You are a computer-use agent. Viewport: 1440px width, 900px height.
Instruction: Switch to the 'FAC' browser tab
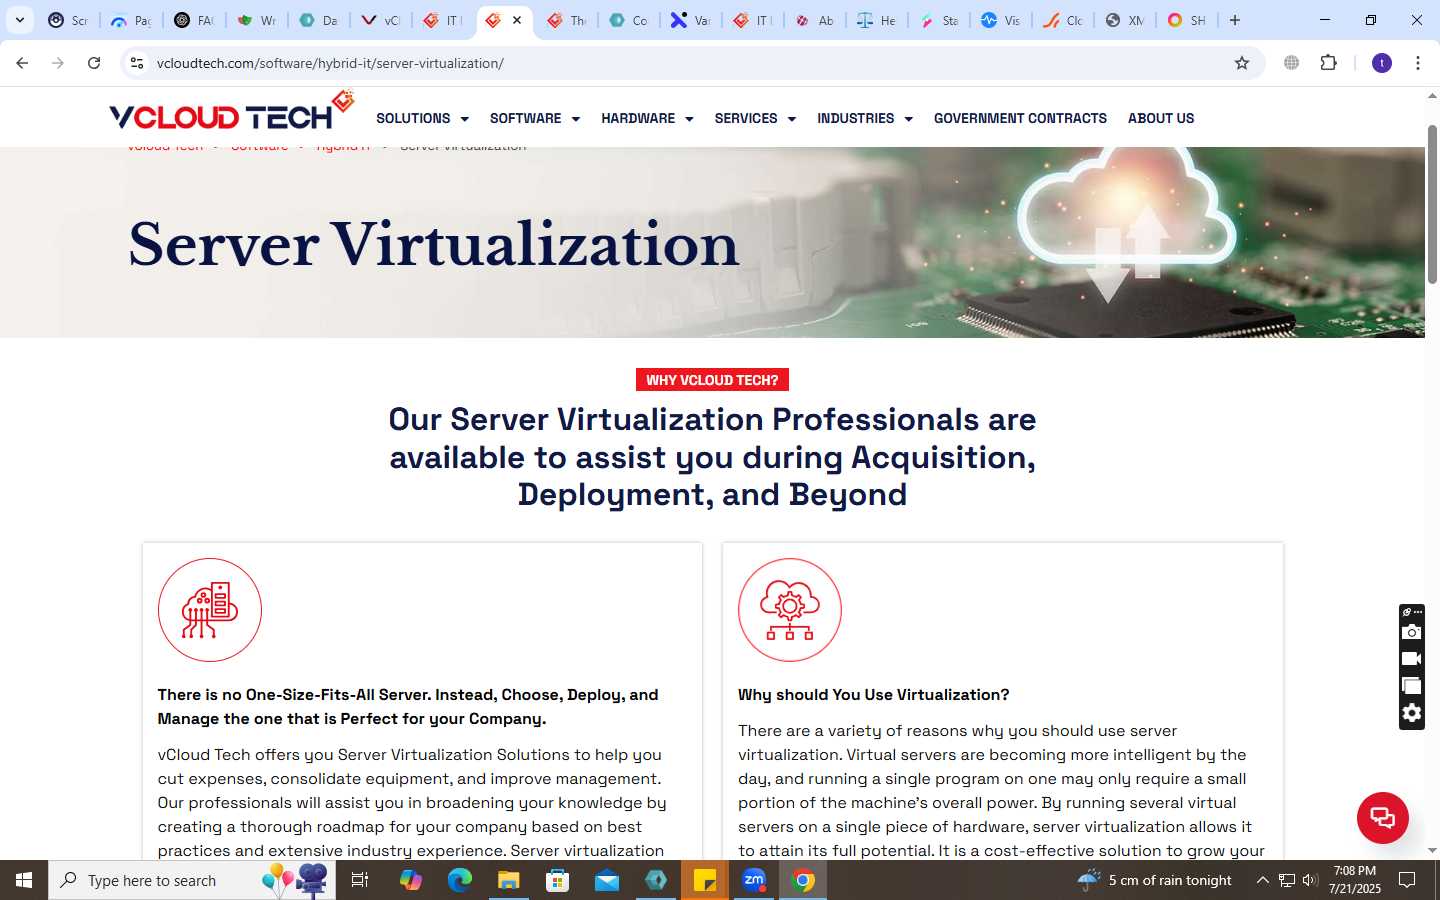point(193,20)
